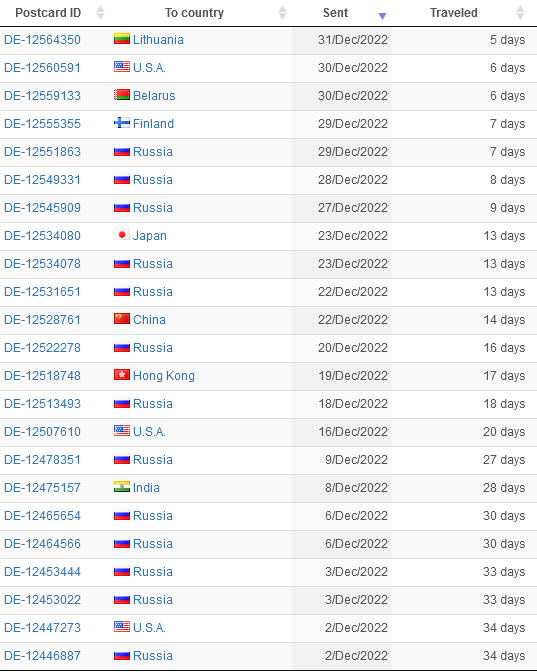Image resolution: width=537 pixels, height=672 pixels.
Task: Sort by Postcard ID using the arrows
Action: tap(100, 13)
